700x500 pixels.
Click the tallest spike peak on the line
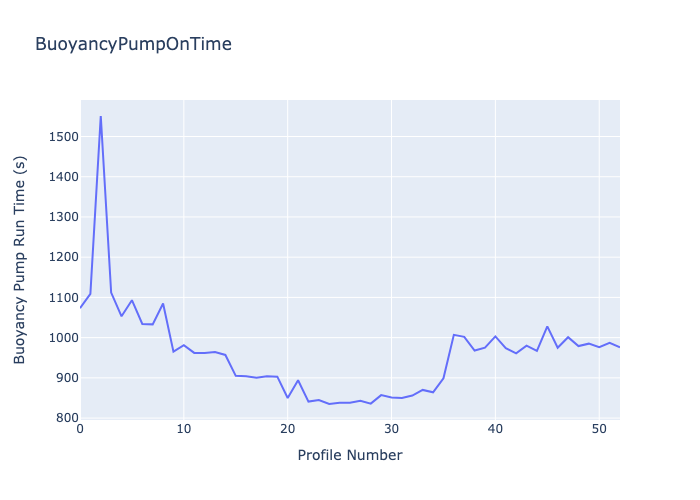[101, 117]
